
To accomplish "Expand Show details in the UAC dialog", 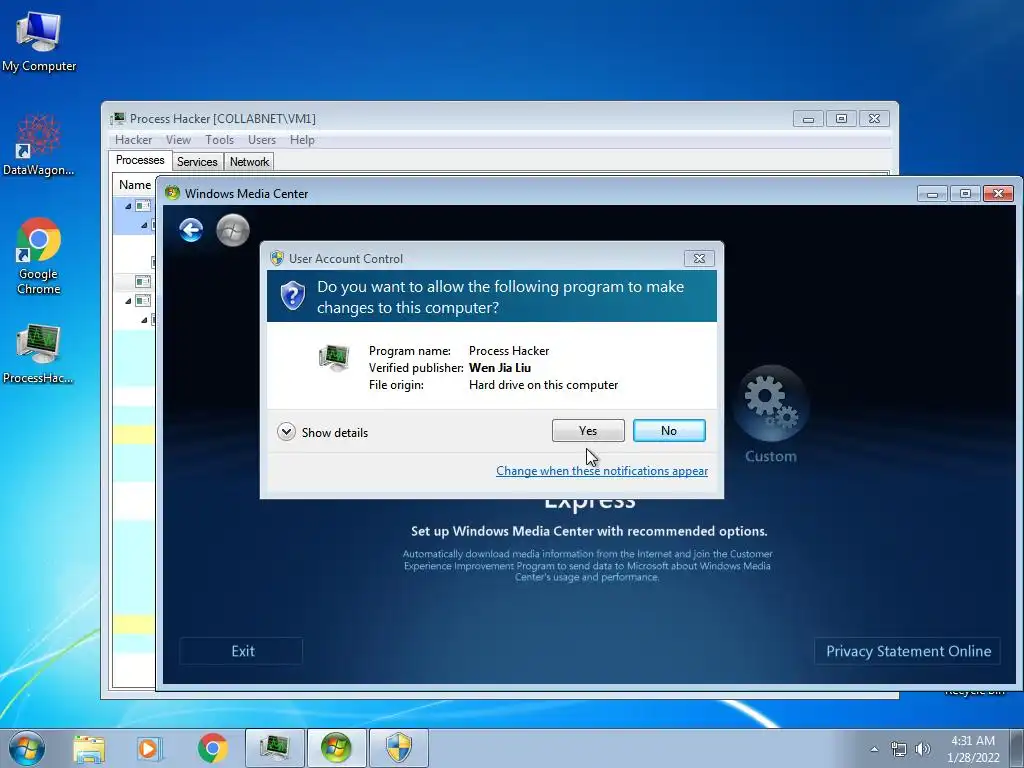I will [323, 432].
